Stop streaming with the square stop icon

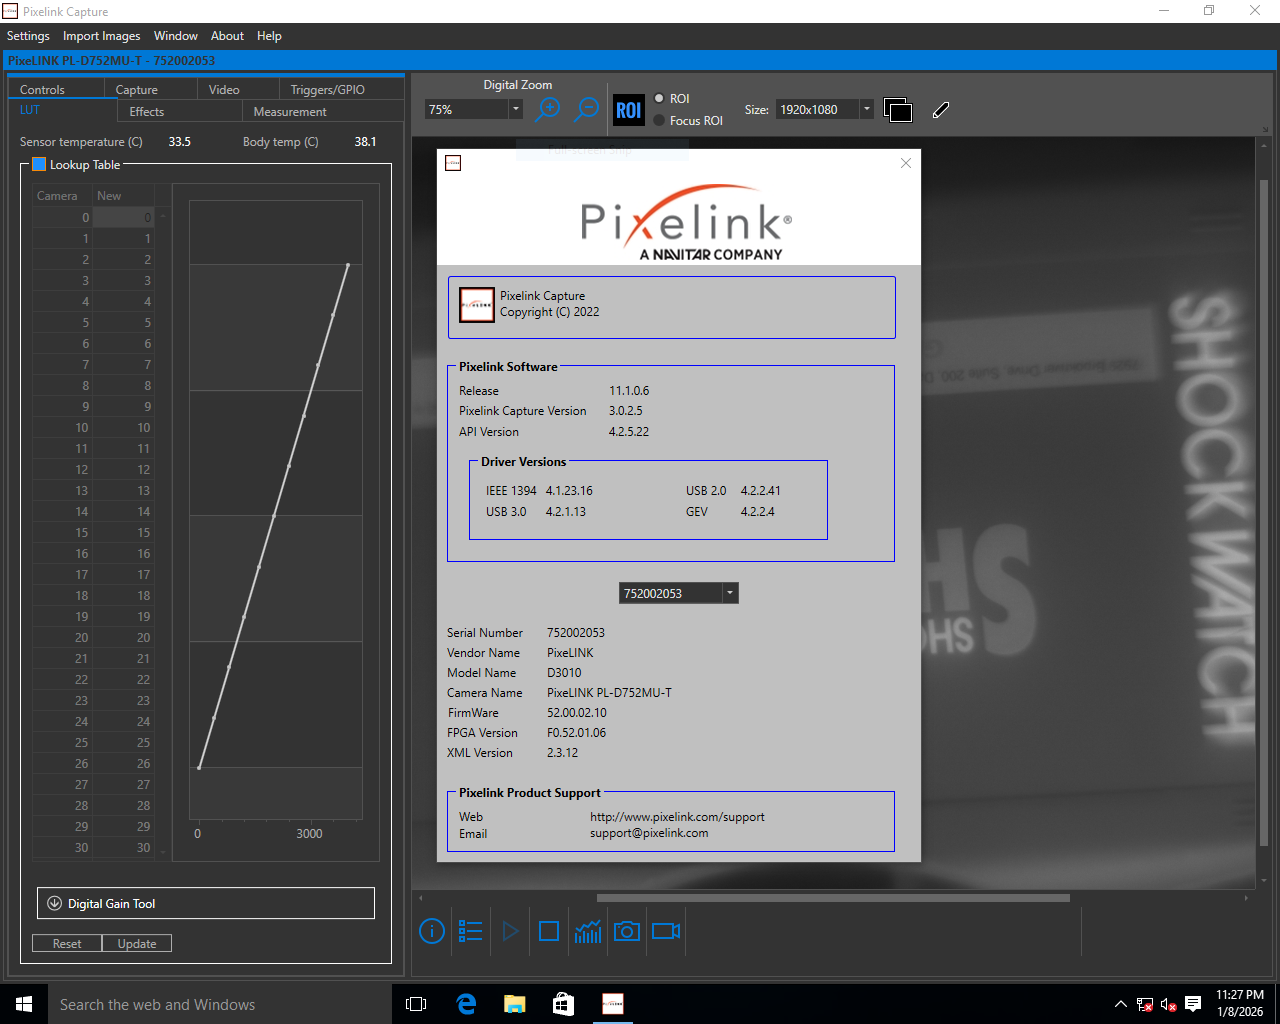pyautogui.click(x=549, y=931)
